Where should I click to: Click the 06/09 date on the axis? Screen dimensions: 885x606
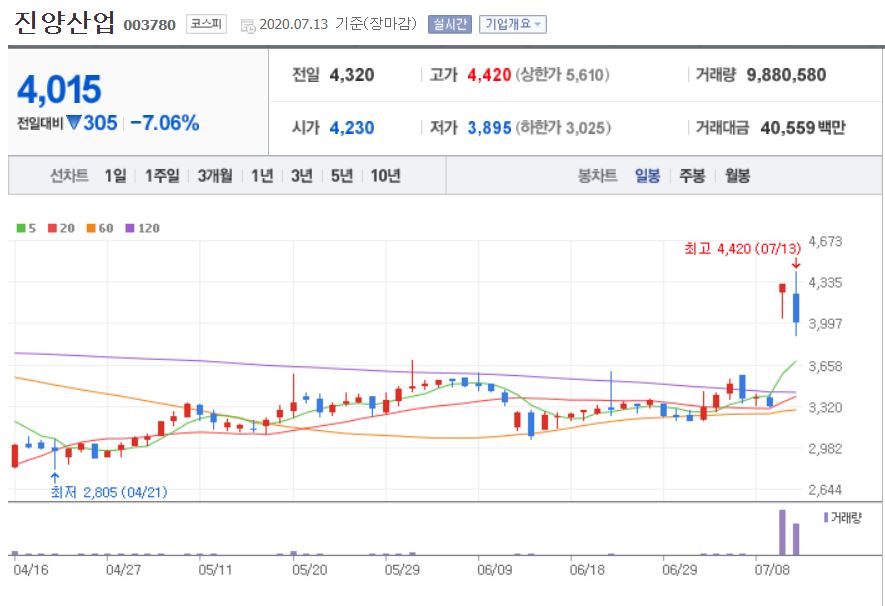[494, 569]
